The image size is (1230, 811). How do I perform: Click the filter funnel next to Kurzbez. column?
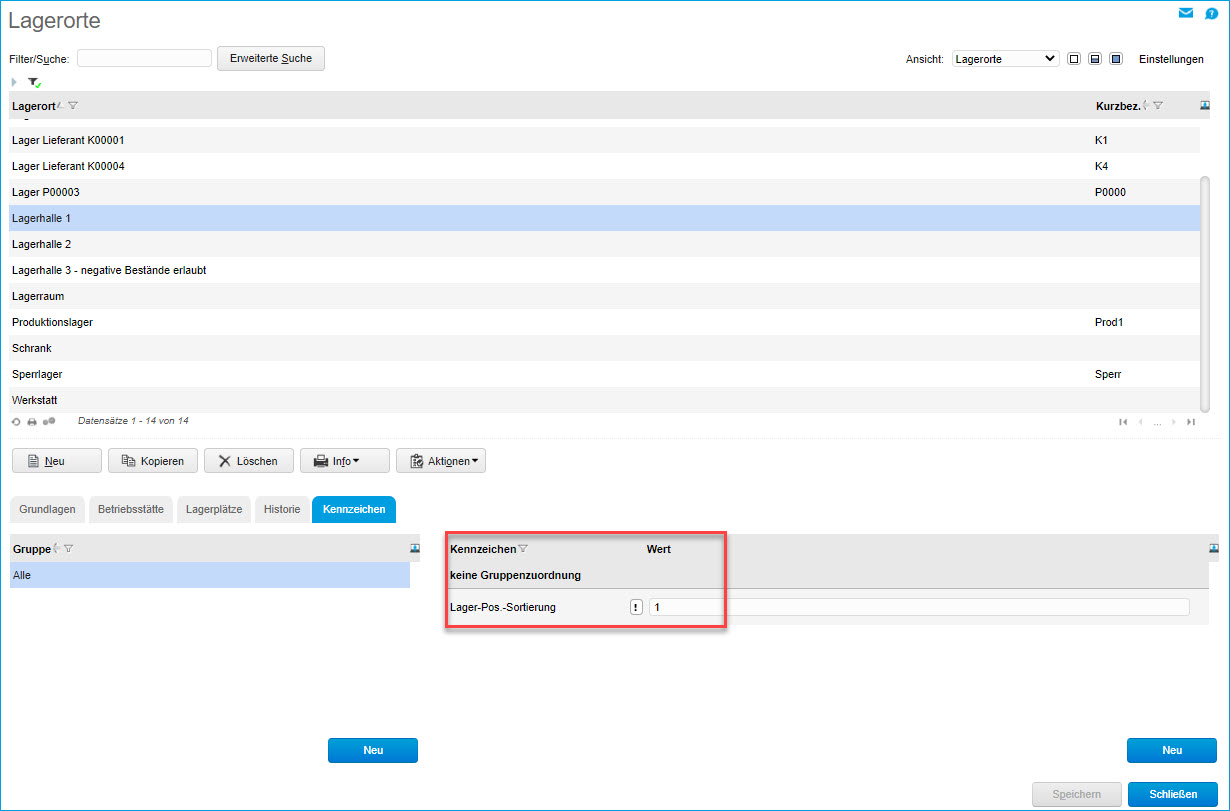(x=1158, y=106)
